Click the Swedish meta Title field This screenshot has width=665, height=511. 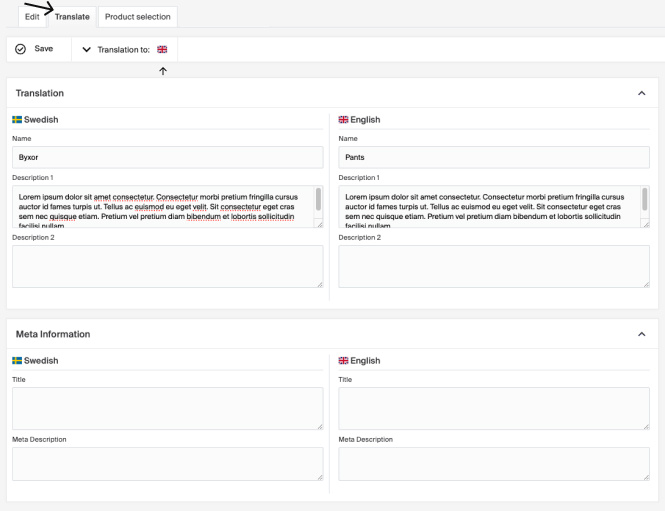click(167, 408)
